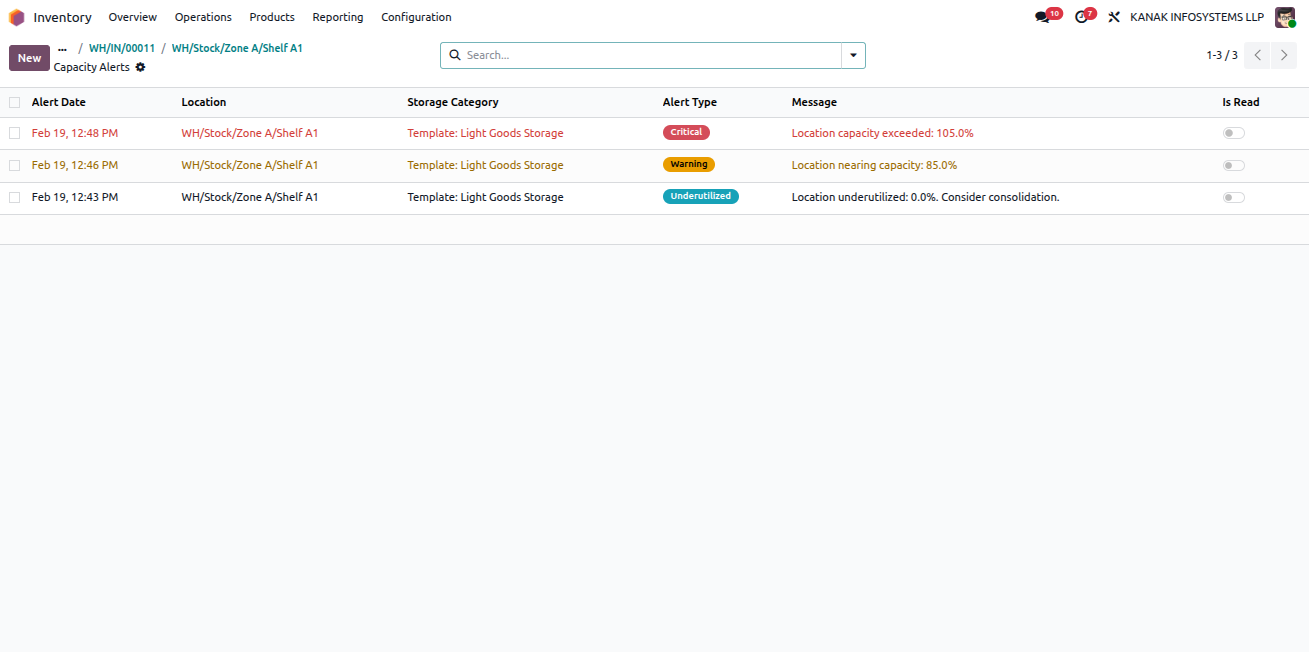Select the Feb 19, 12:43 PM row checkbox
The width and height of the screenshot is (1309, 652).
pos(14,197)
